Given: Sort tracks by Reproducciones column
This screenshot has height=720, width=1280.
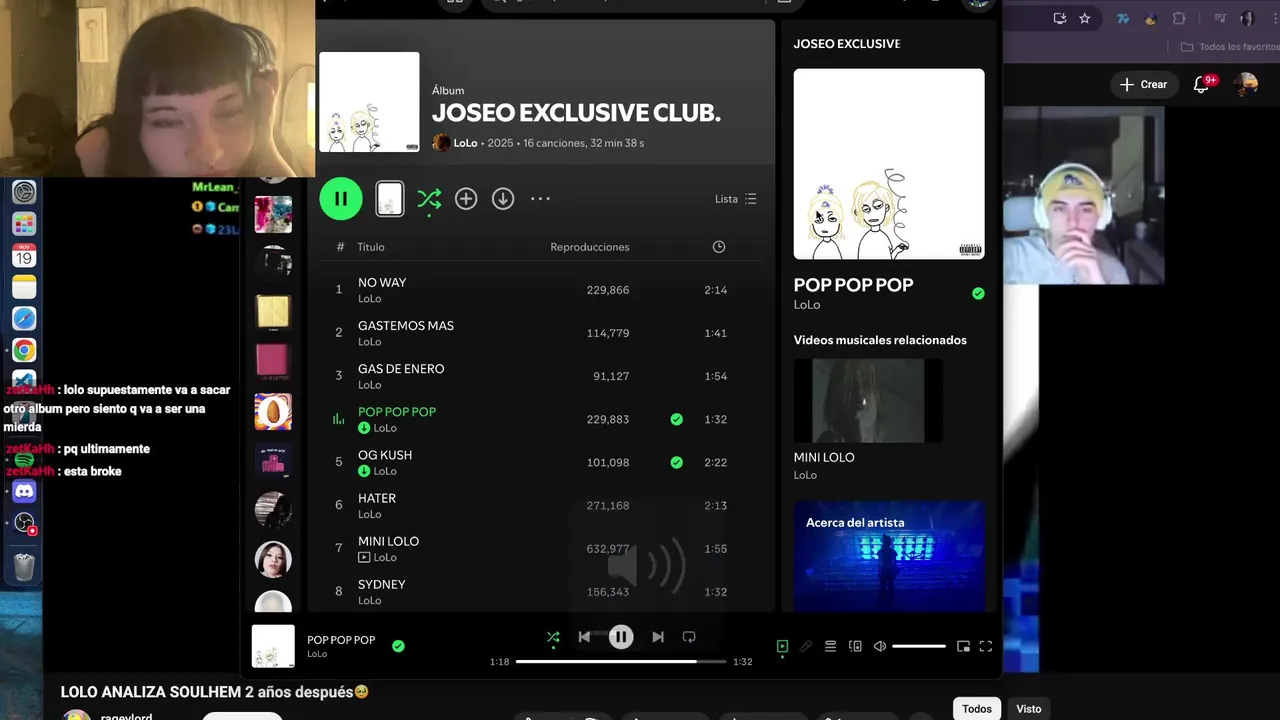Looking at the screenshot, I should pos(590,247).
